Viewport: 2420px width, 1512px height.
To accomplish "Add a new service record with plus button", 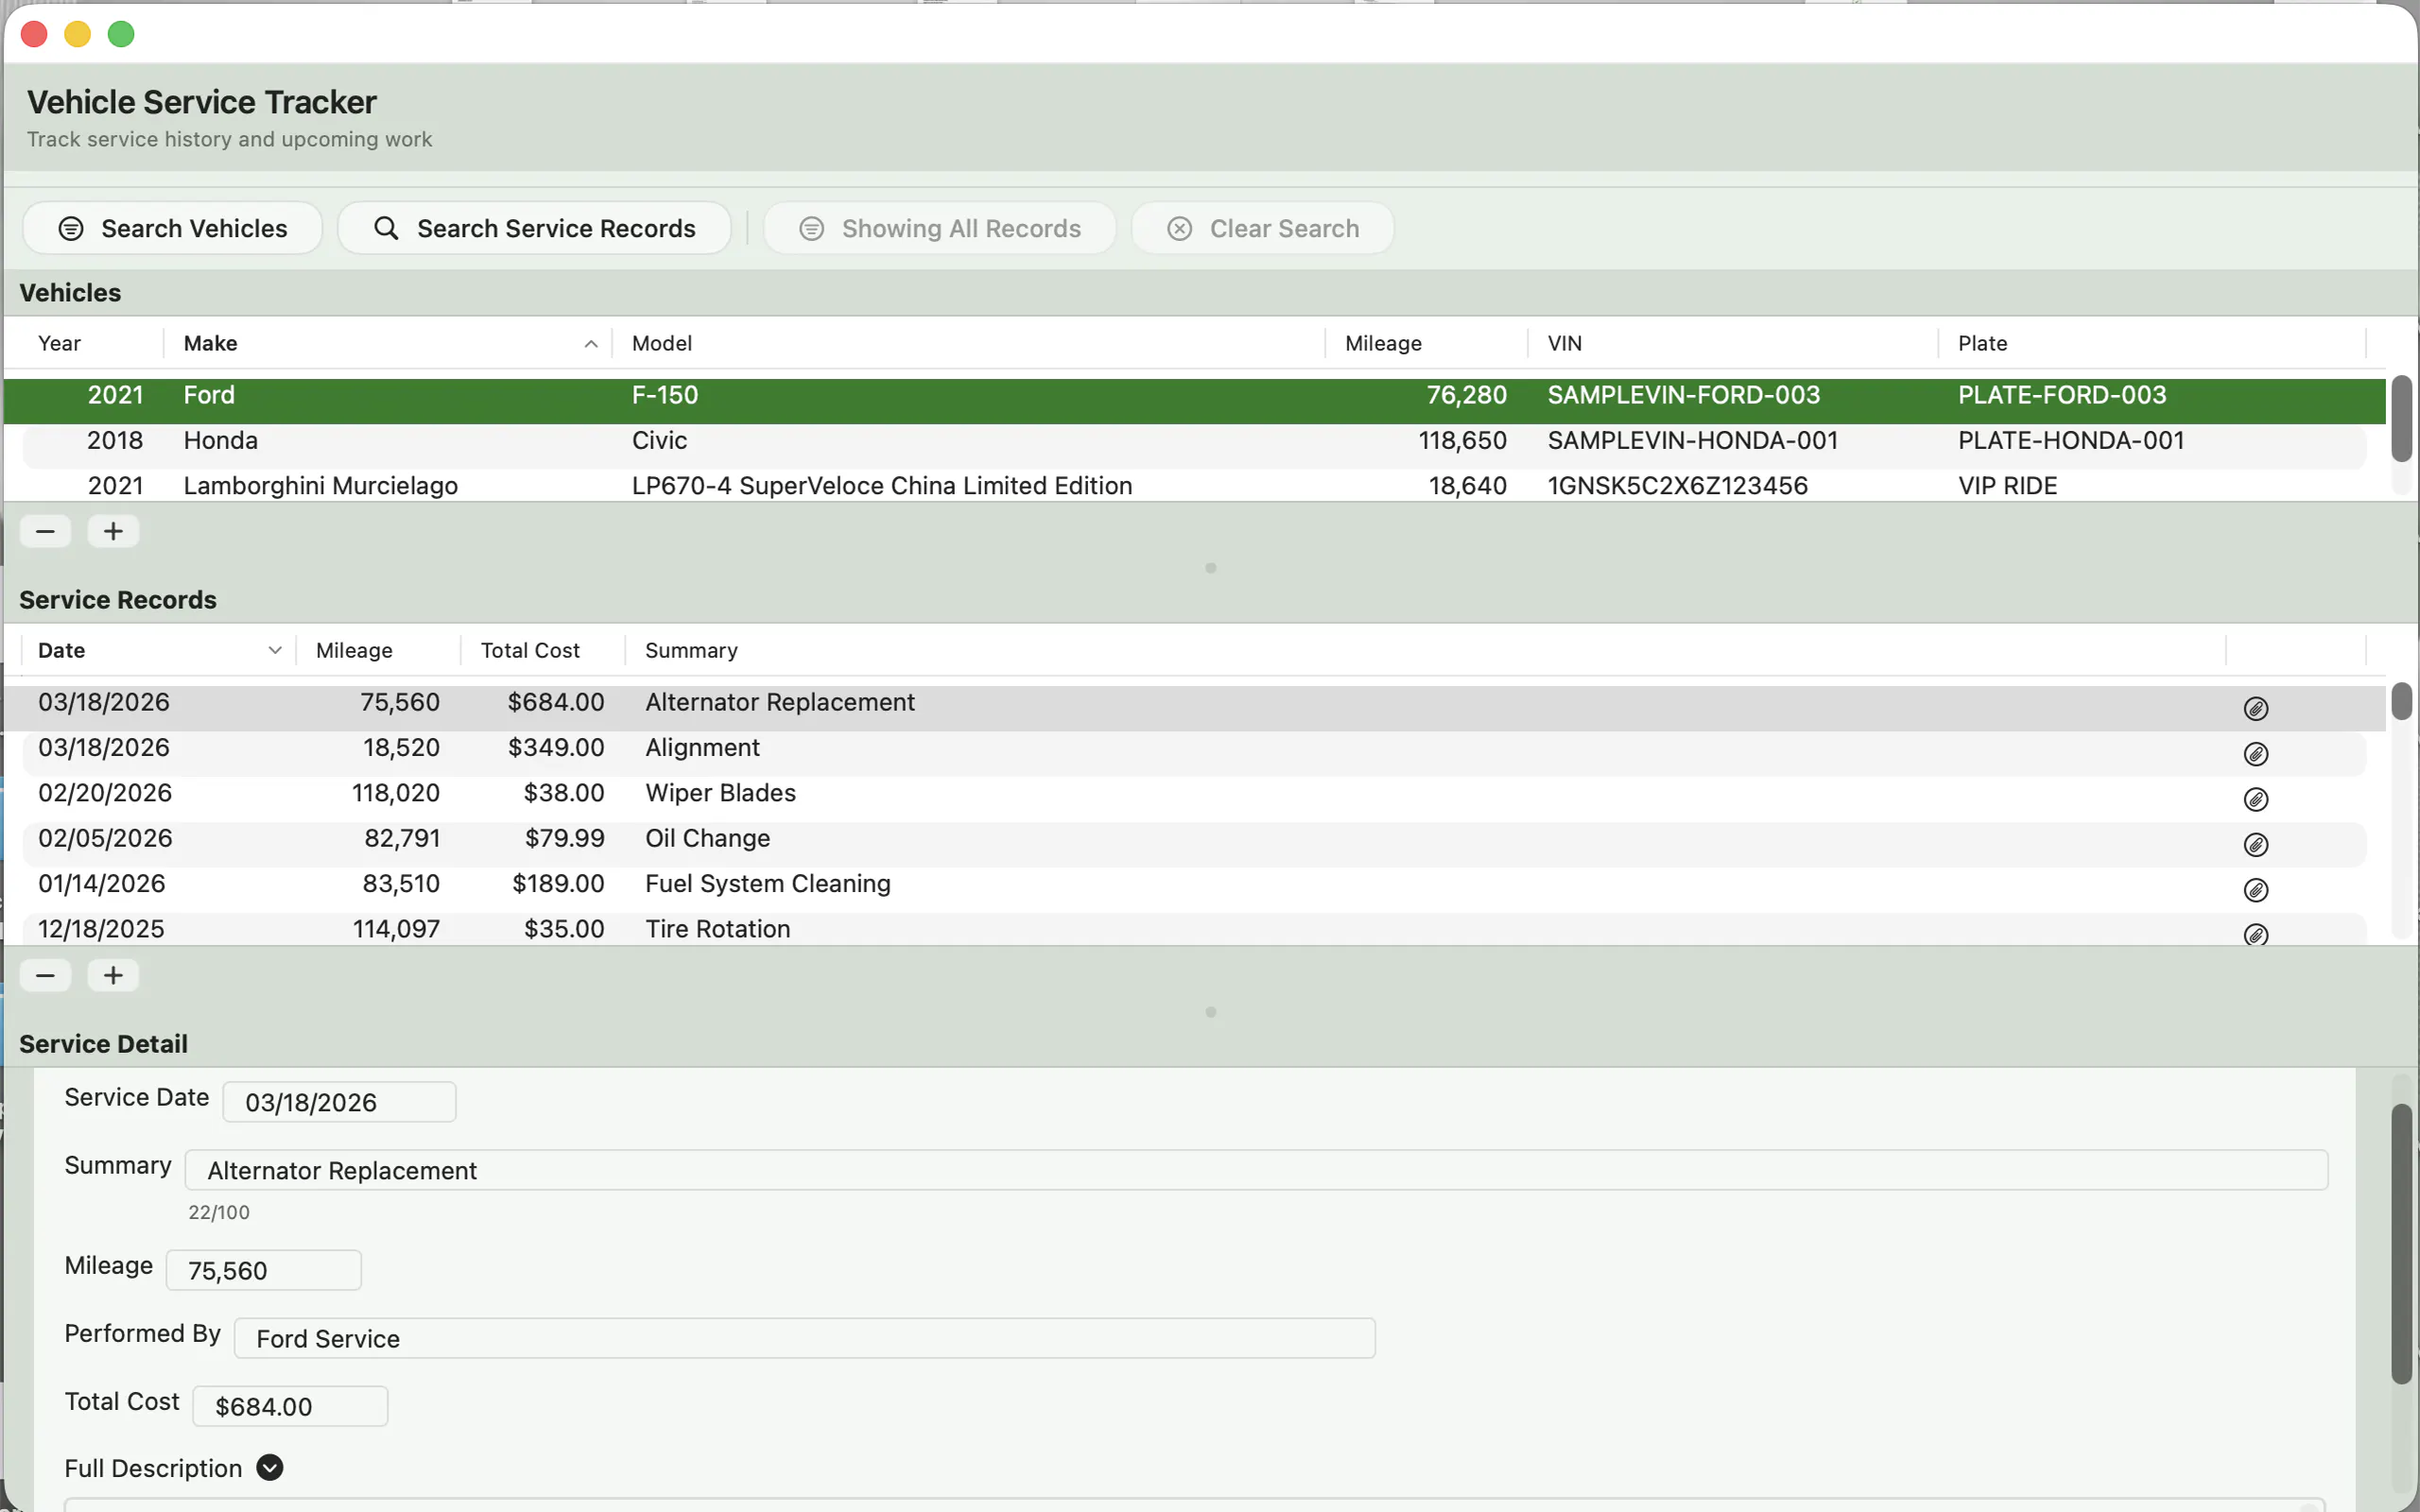I will click(x=113, y=975).
